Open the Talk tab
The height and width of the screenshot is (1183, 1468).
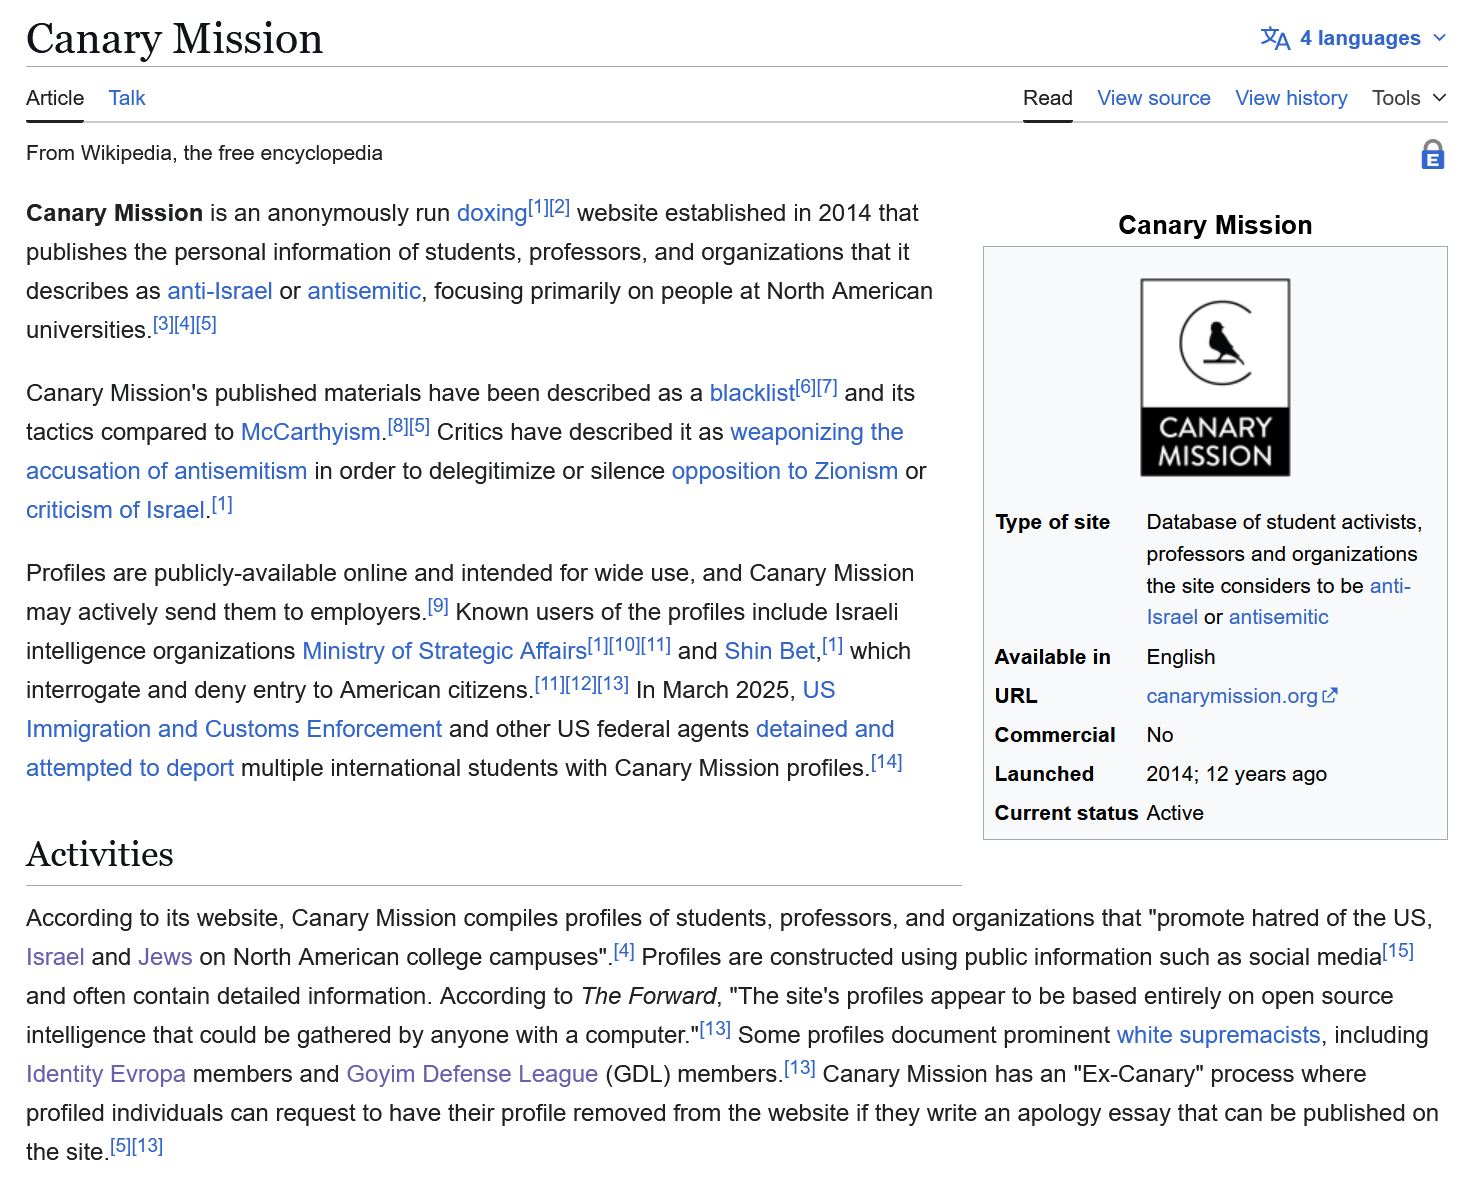tap(127, 98)
